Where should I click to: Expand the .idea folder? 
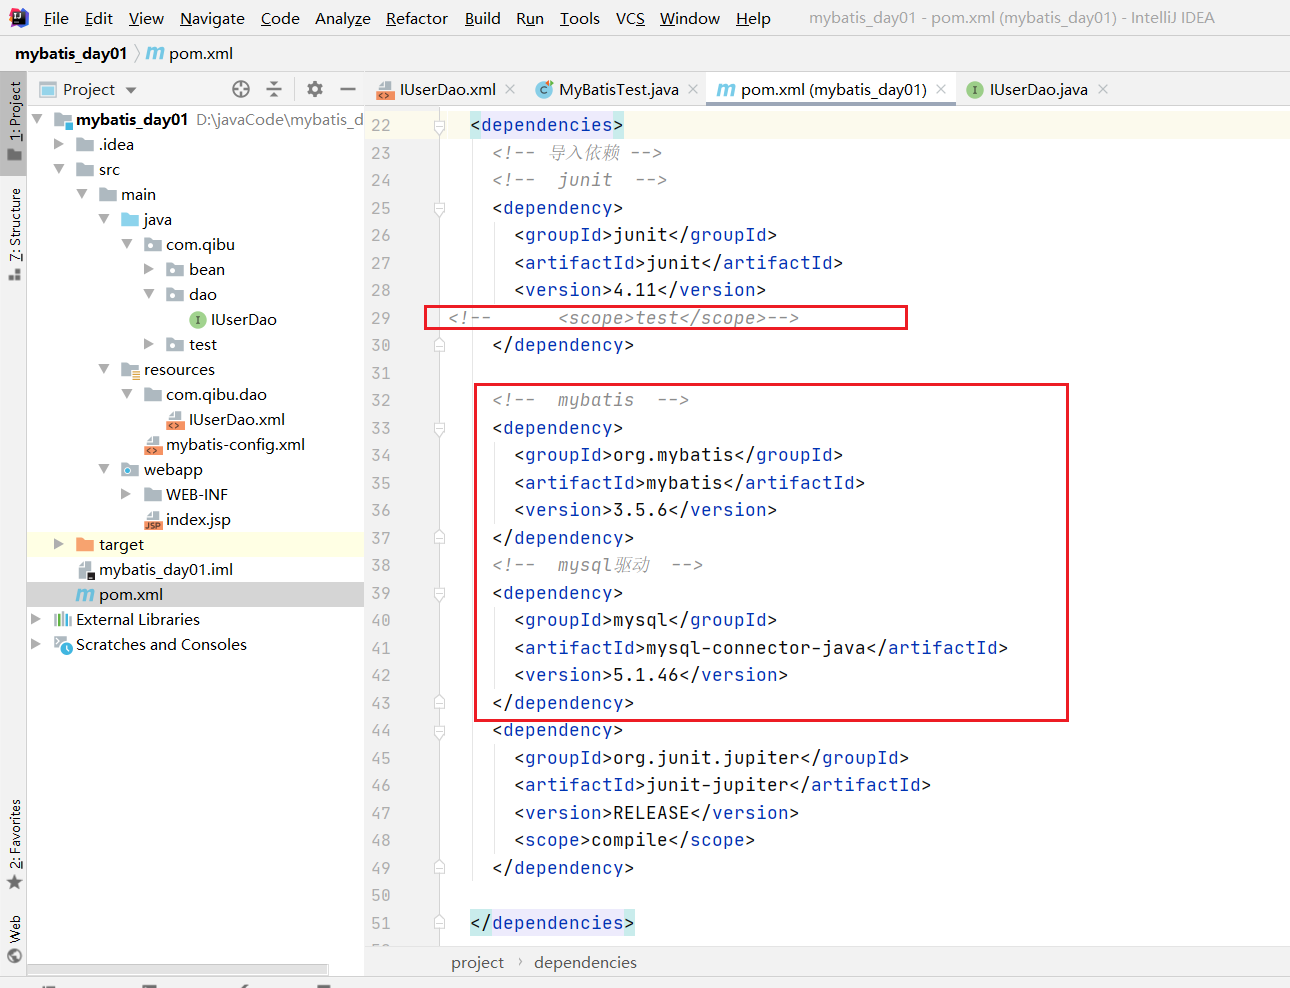(x=59, y=144)
